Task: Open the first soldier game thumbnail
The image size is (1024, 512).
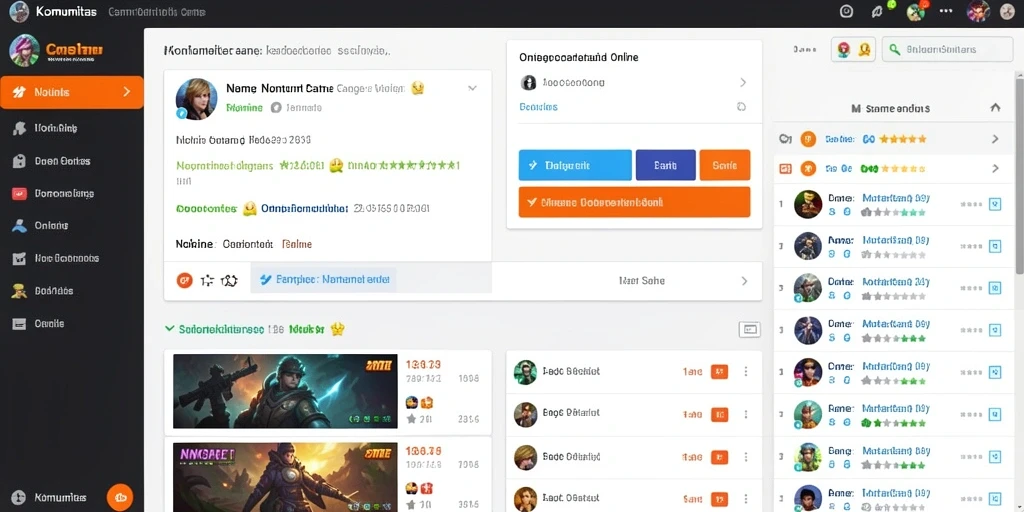Action: (x=285, y=391)
